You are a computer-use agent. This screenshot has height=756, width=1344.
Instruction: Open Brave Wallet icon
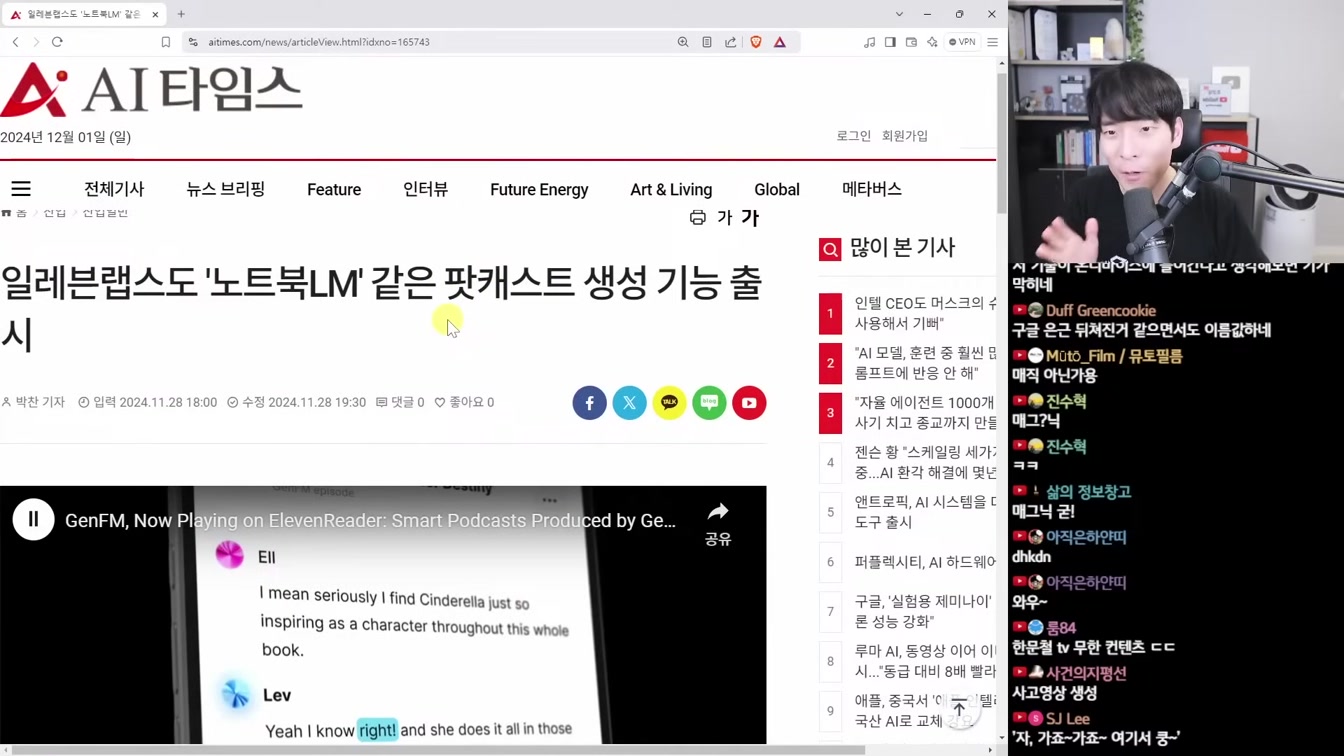[x=911, y=42]
